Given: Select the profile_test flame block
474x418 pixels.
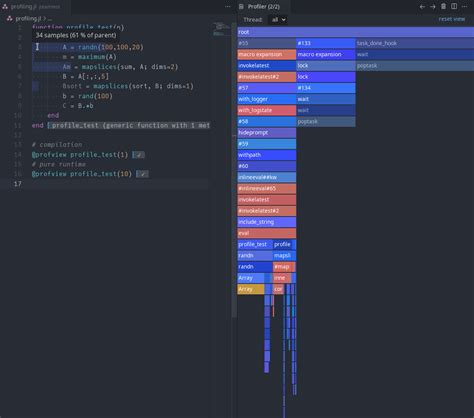Looking at the screenshot, I should pos(255,244).
